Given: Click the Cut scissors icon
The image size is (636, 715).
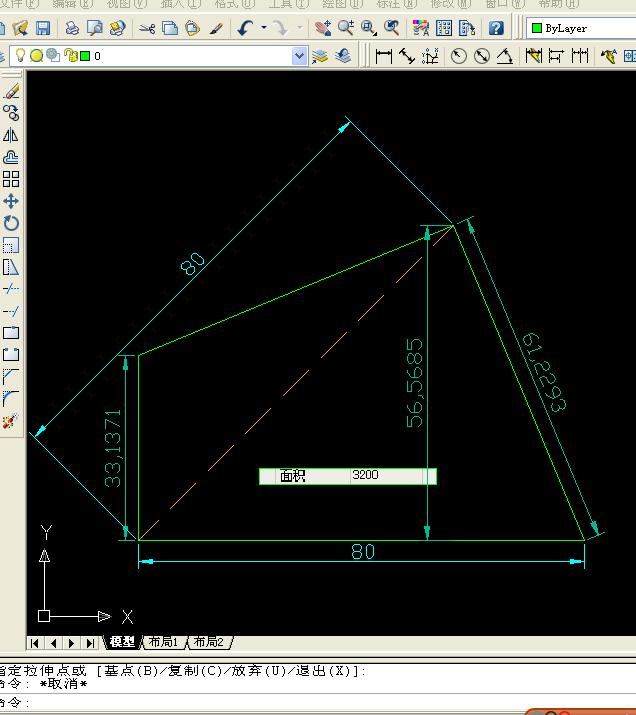Looking at the screenshot, I should tap(147, 28).
